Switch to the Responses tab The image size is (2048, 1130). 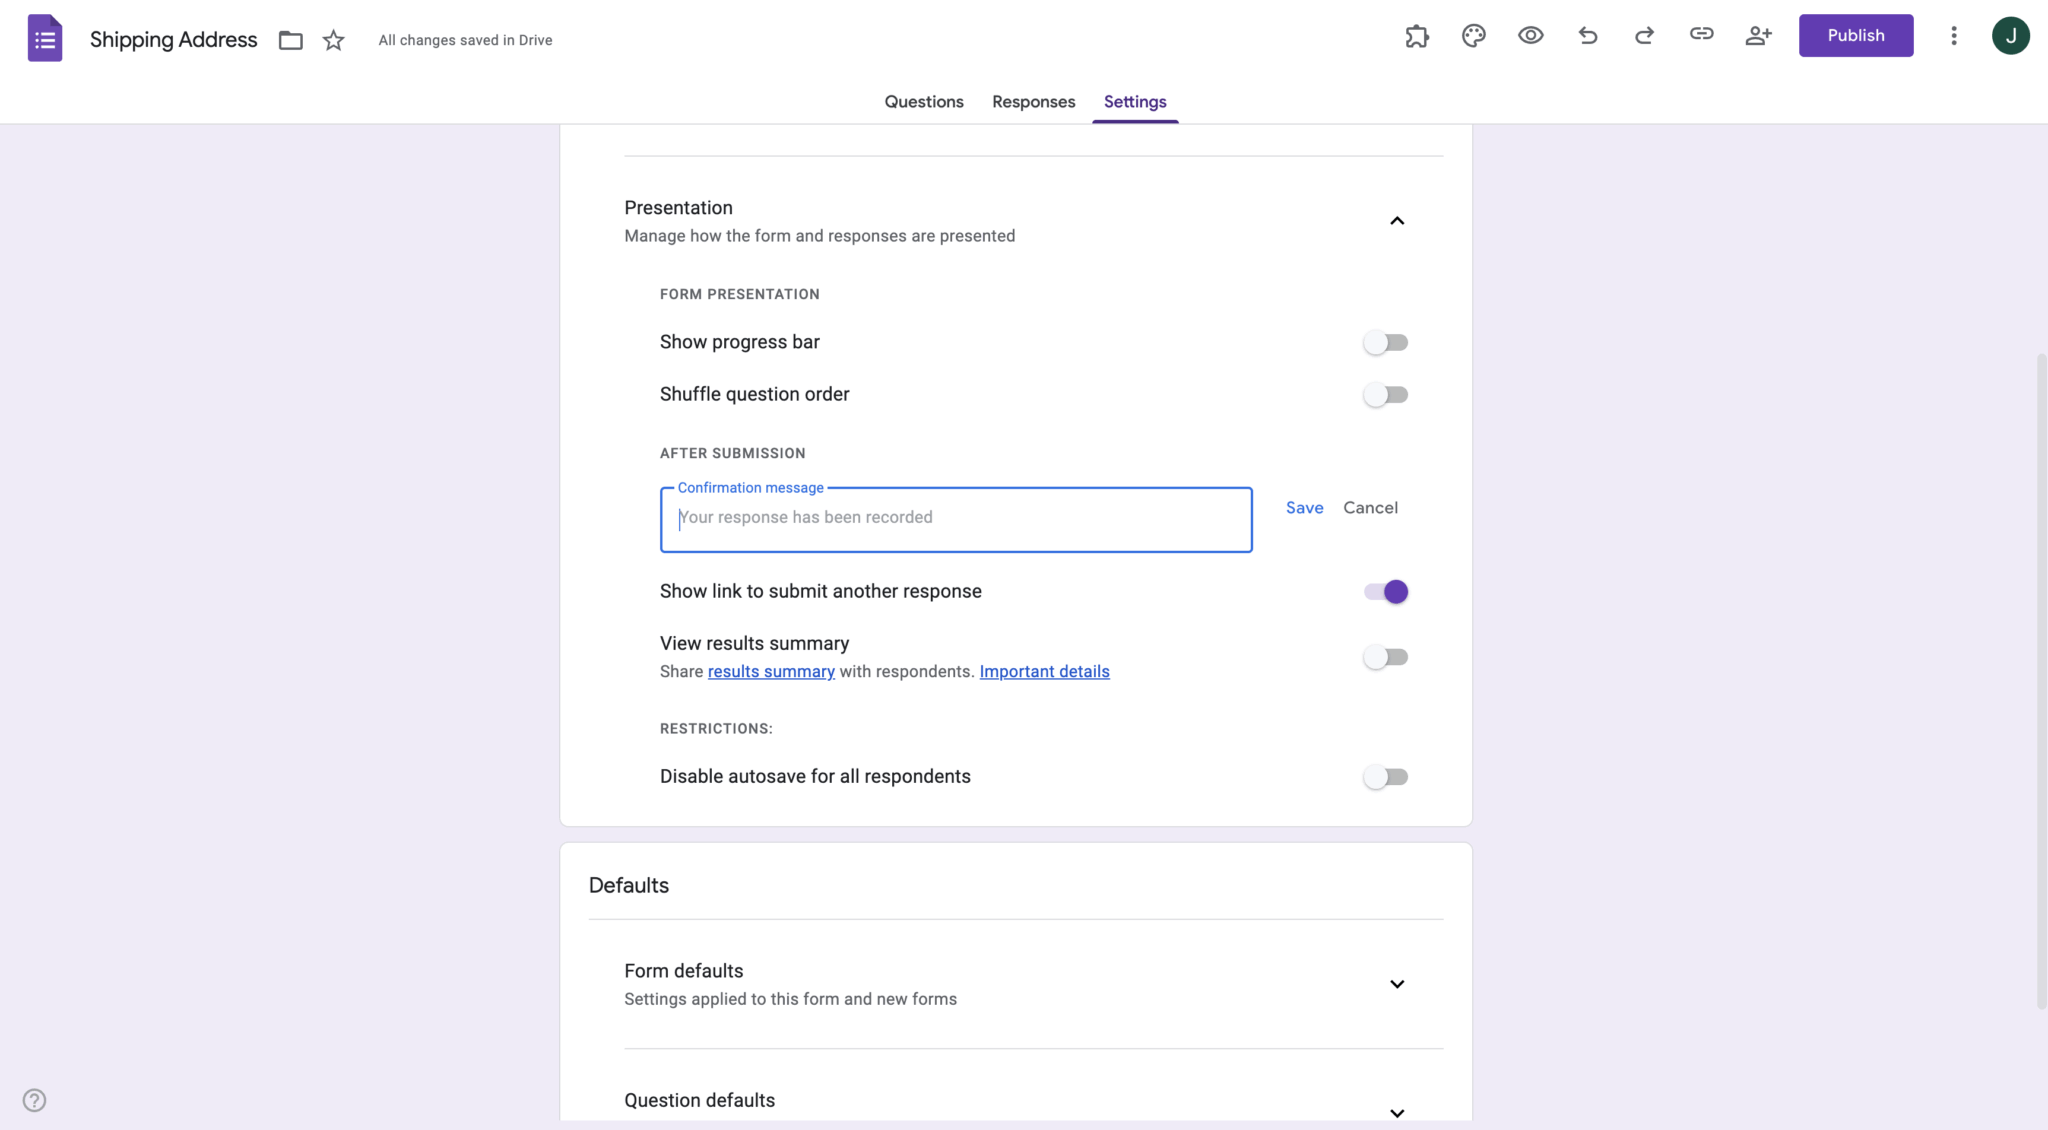pos(1033,101)
